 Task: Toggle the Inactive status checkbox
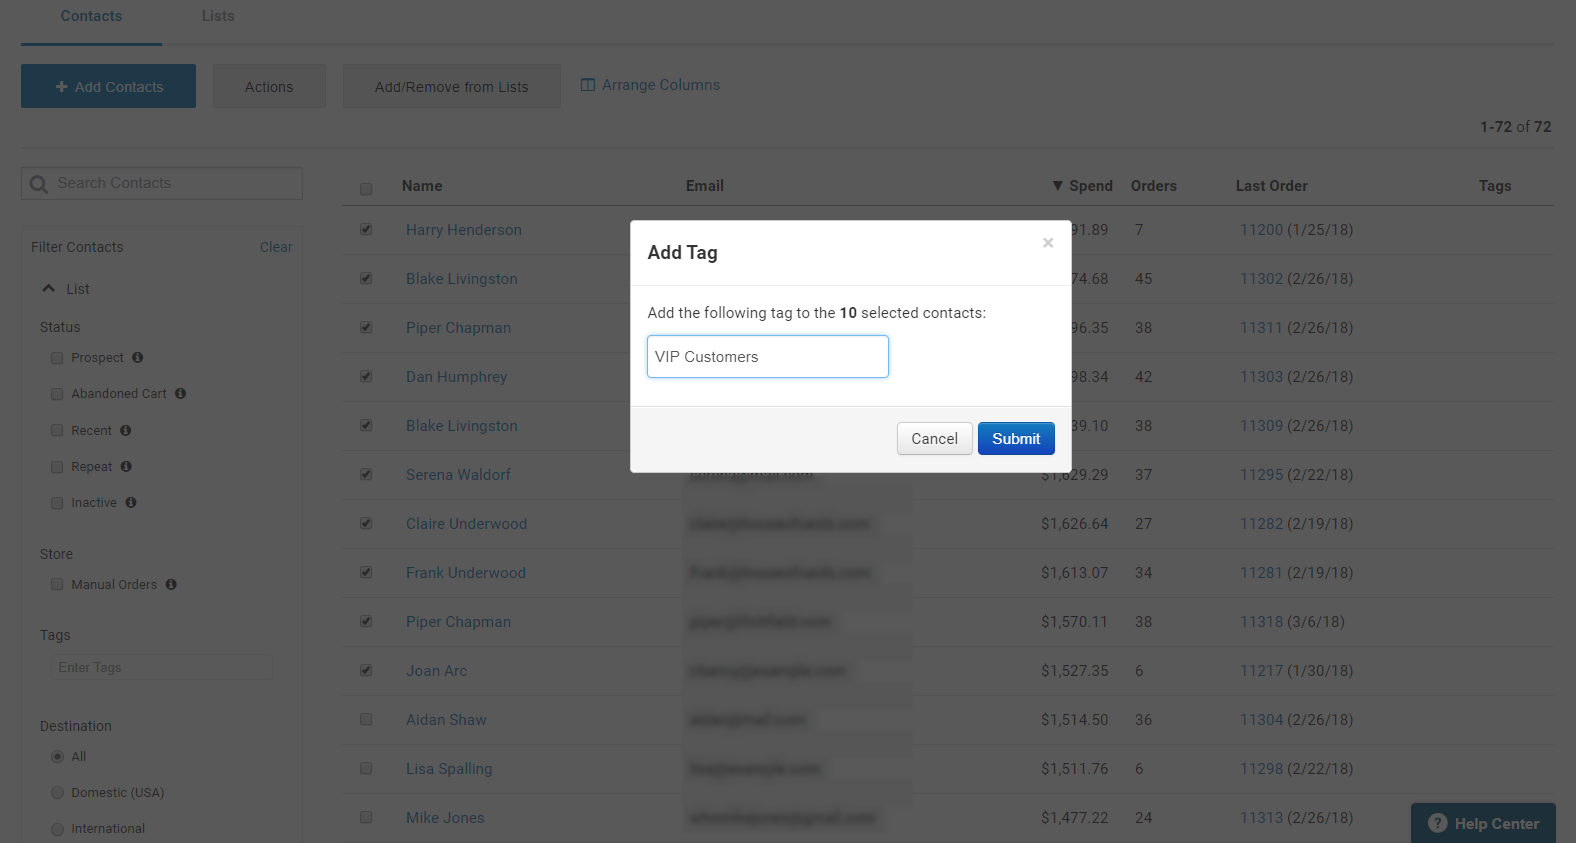click(57, 503)
